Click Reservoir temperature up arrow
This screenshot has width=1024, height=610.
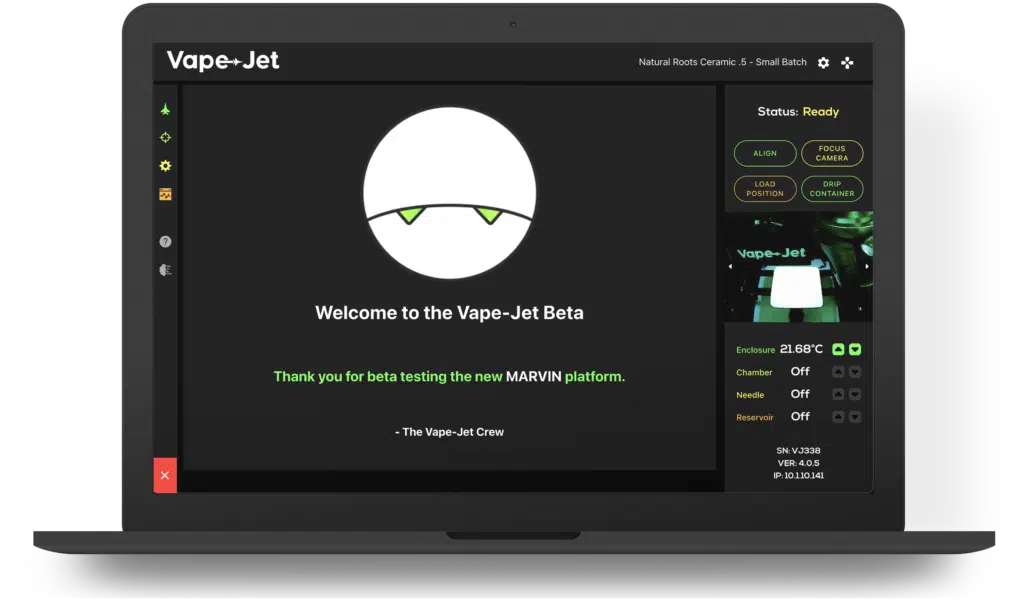[x=839, y=417]
